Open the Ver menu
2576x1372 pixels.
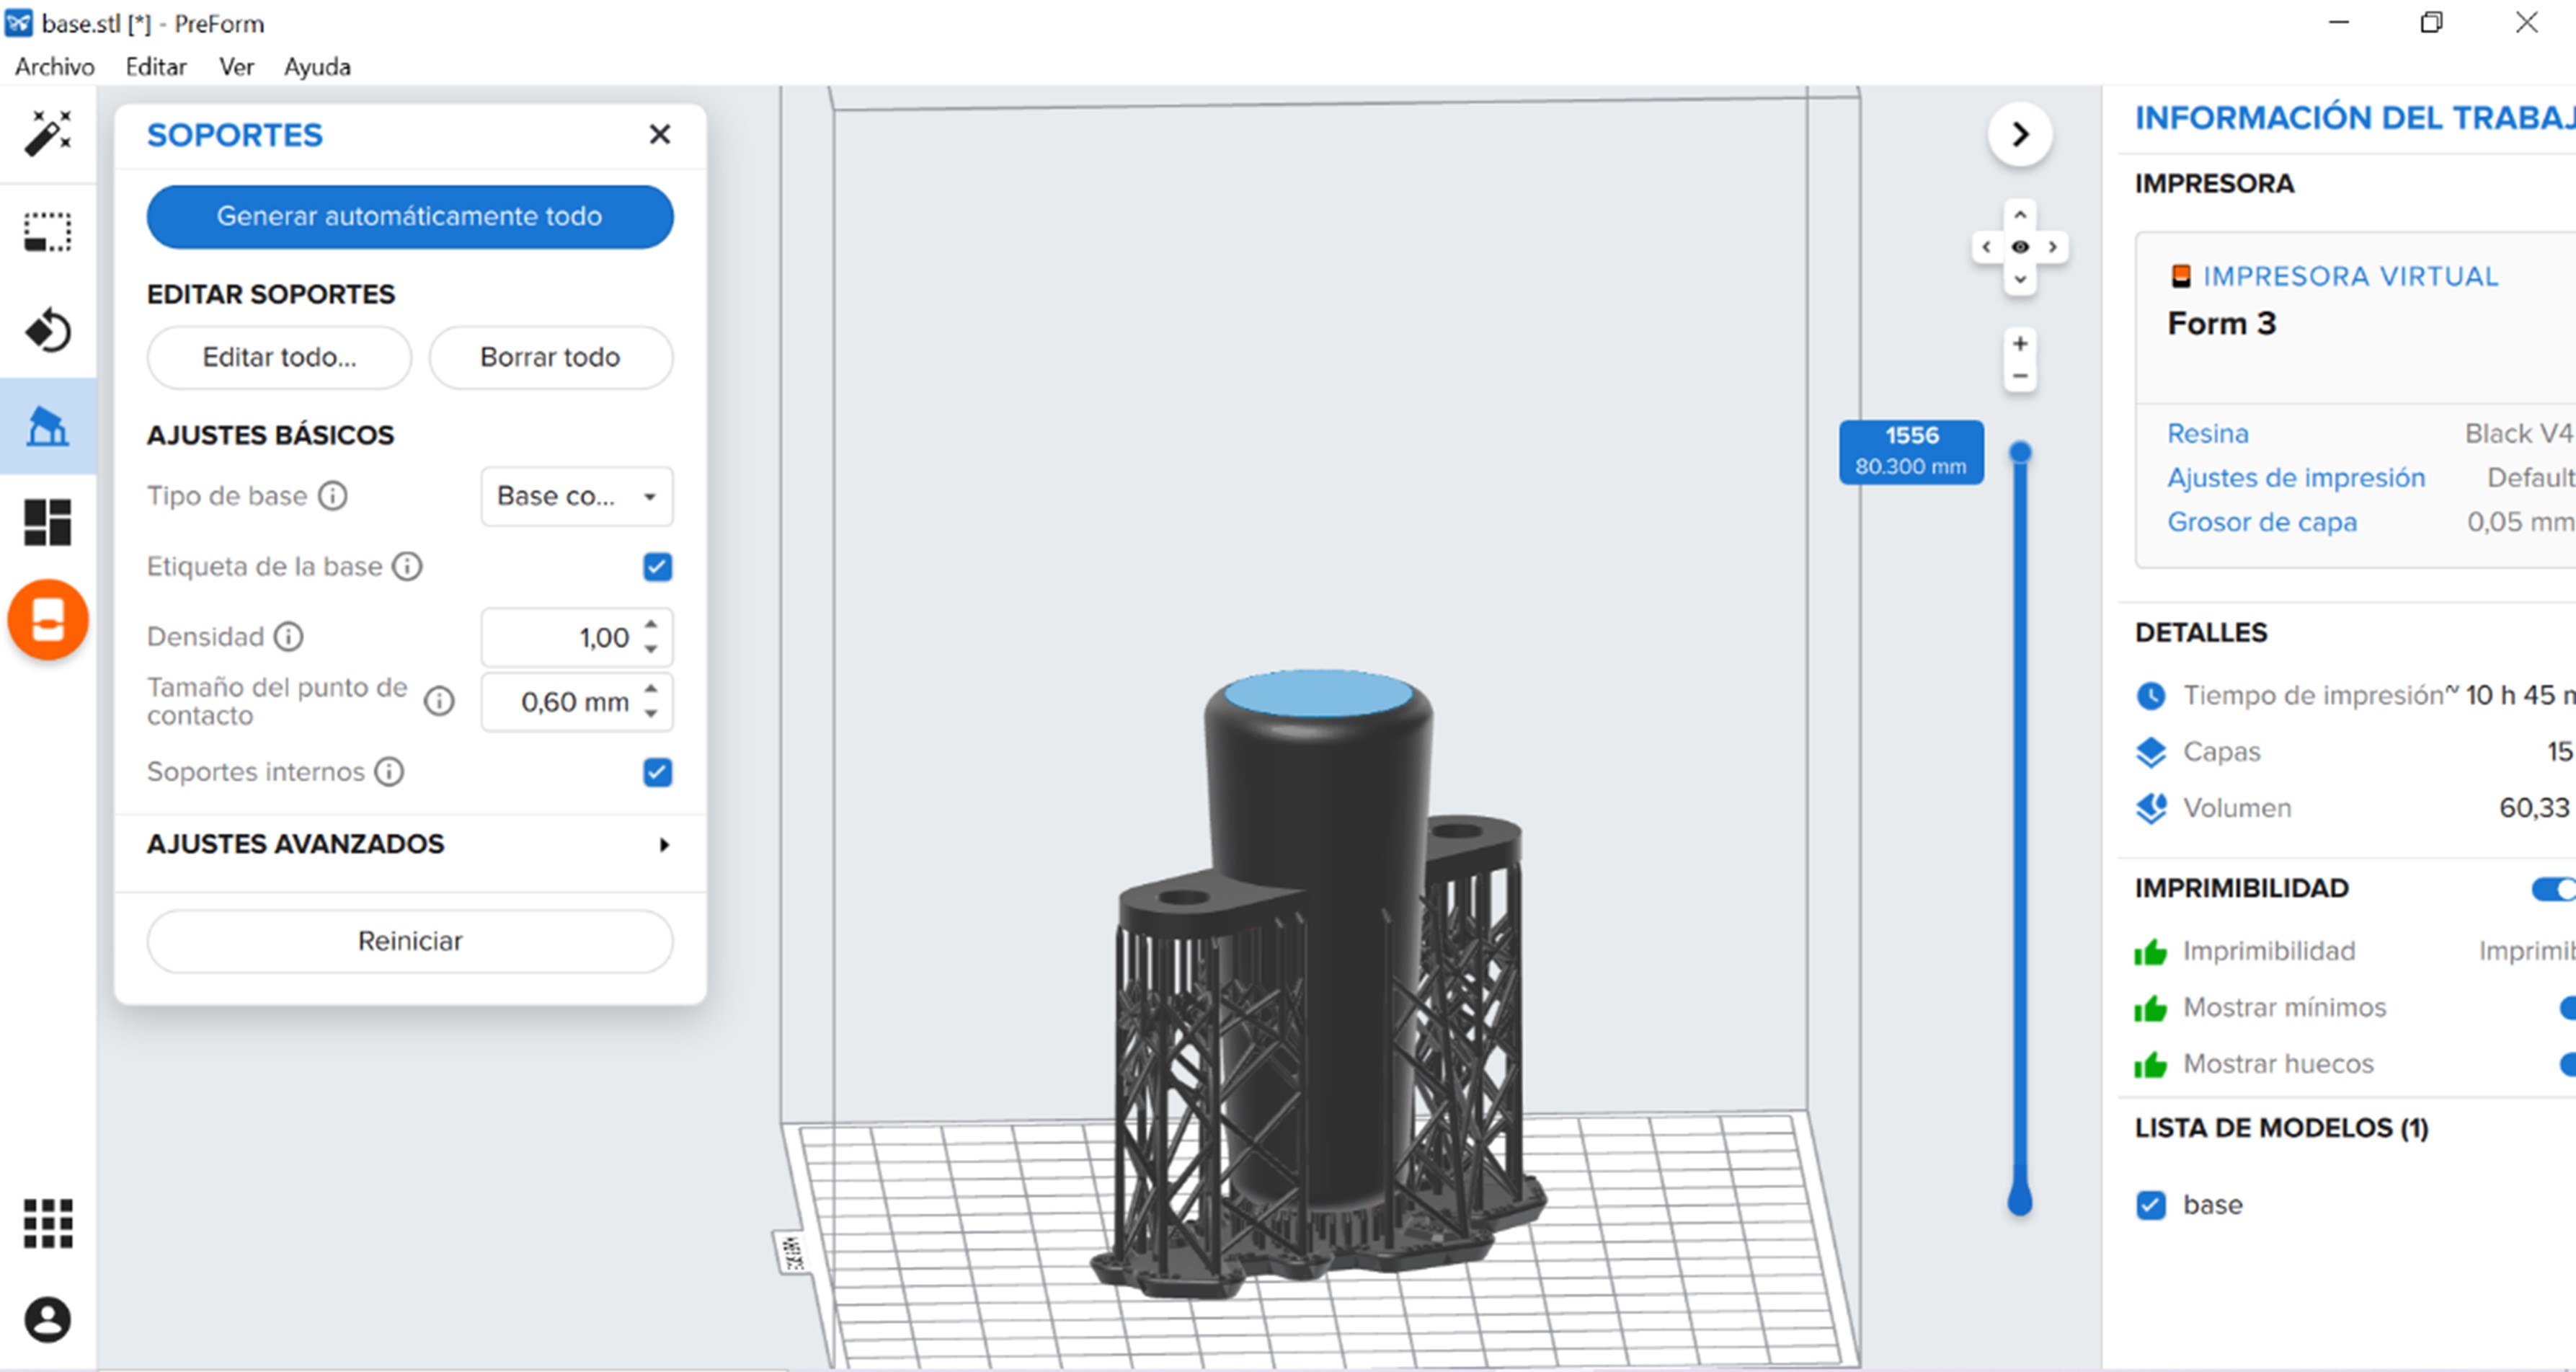point(236,67)
